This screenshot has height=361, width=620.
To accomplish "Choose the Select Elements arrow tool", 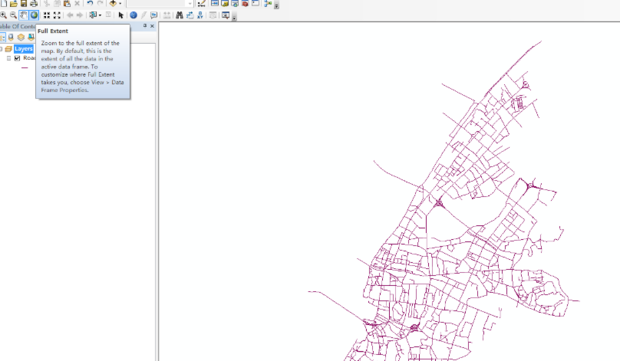I will (x=121, y=15).
